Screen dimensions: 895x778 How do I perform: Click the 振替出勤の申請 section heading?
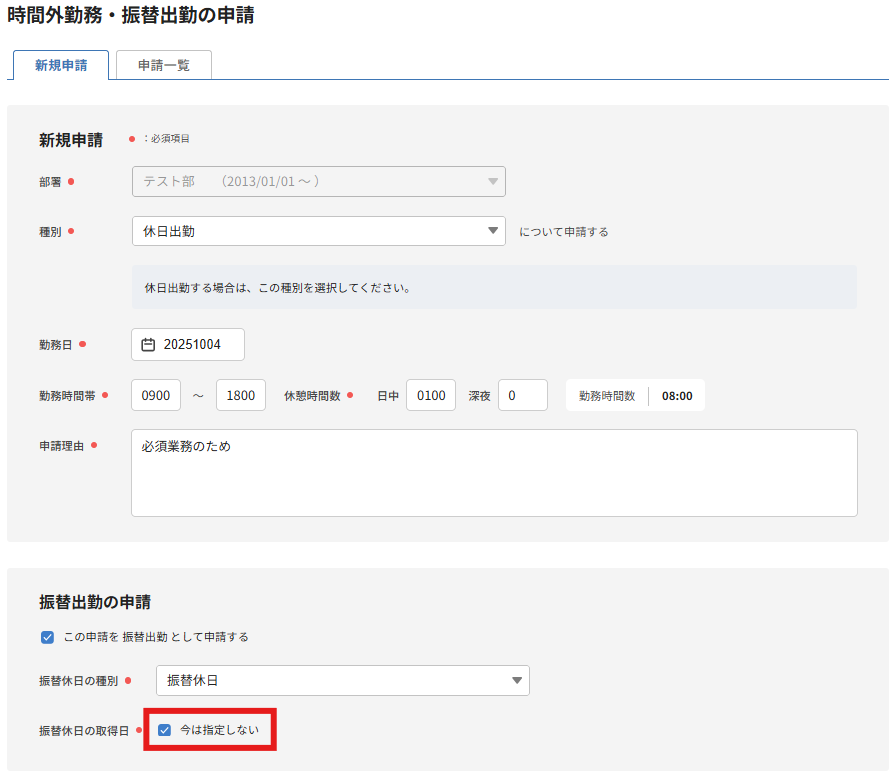click(95, 602)
